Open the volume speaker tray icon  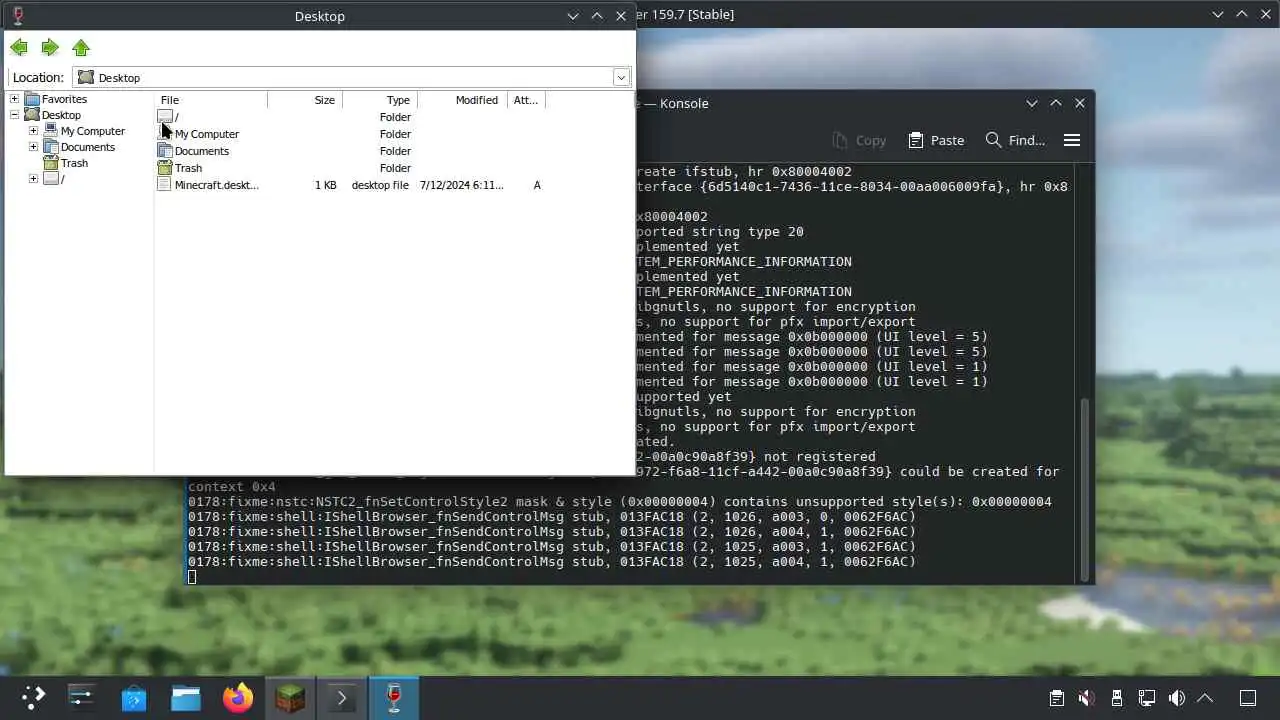point(1177,698)
